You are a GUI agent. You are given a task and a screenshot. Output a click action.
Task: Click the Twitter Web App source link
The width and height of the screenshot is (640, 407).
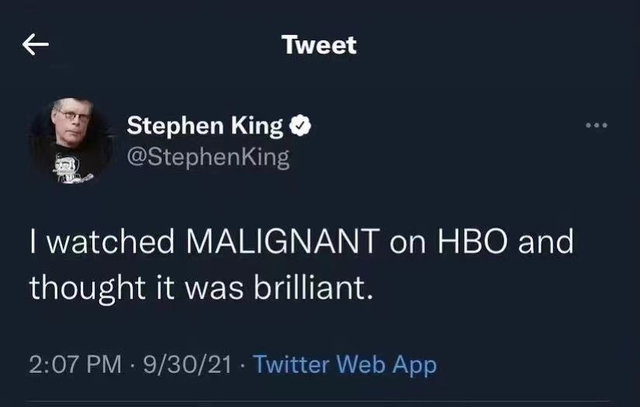[x=345, y=365]
